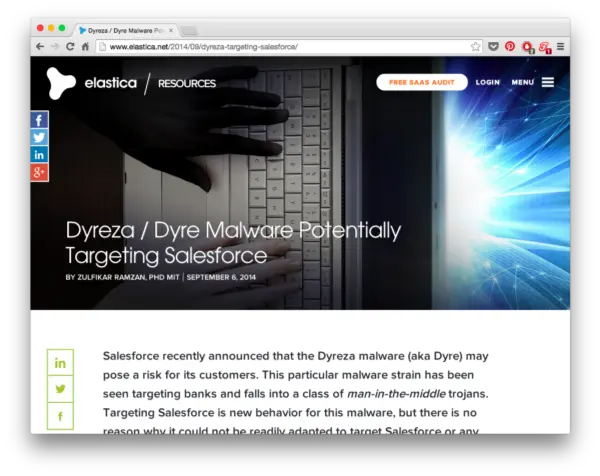Click the elastica wordmark

(x=110, y=83)
